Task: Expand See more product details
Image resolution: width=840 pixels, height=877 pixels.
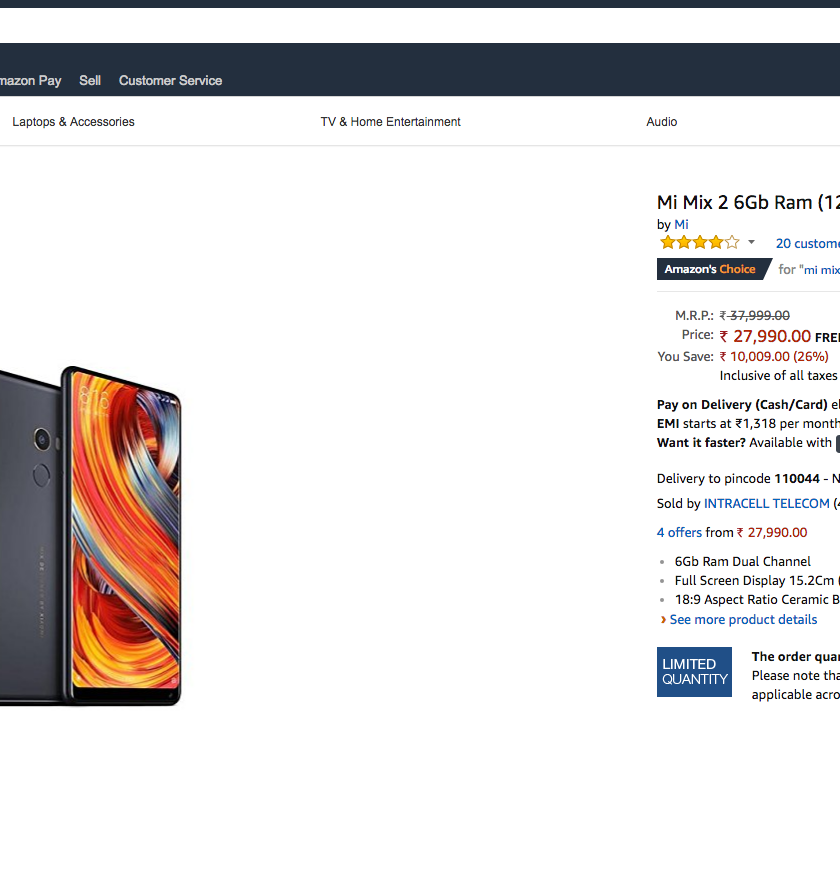Action: tap(742, 620)
